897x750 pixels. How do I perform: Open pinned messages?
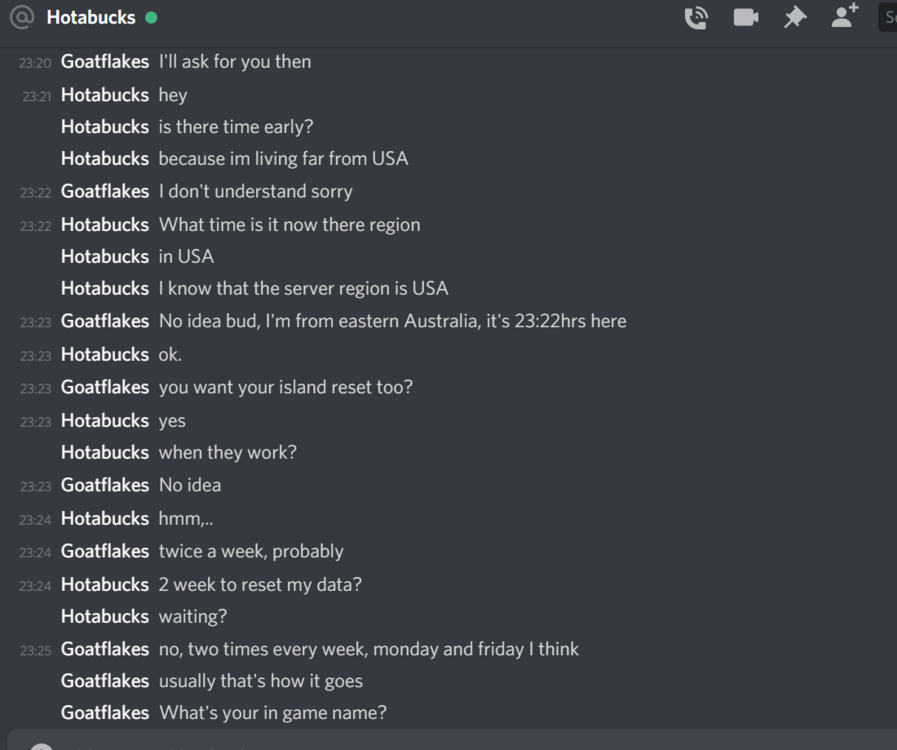[795, 17]
